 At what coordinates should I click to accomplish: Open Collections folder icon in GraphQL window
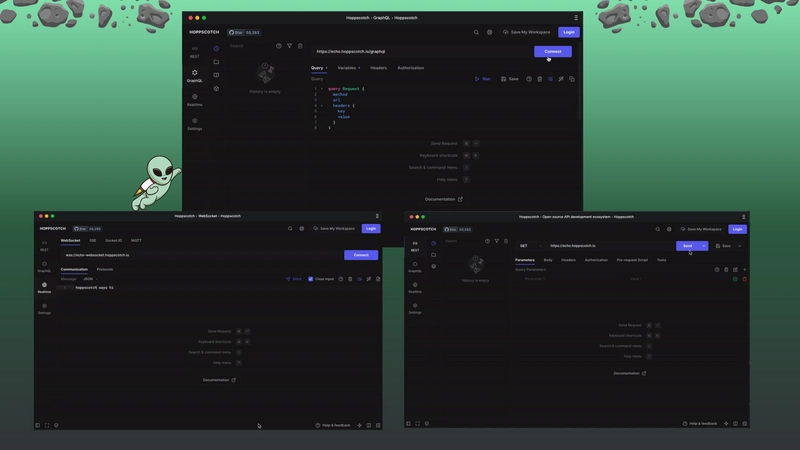[x=216, y=62]
